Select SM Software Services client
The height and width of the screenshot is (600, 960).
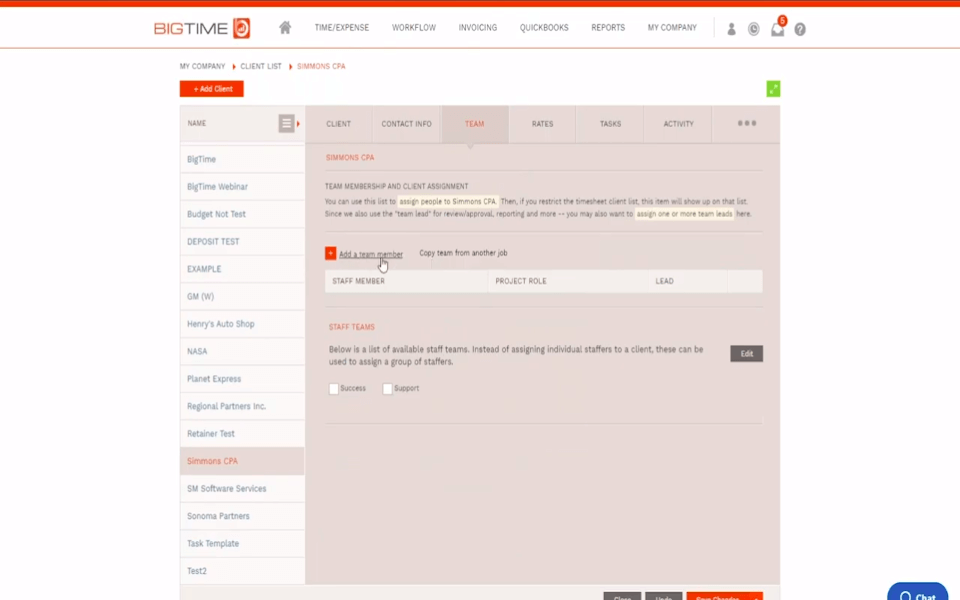click(242, 489)
